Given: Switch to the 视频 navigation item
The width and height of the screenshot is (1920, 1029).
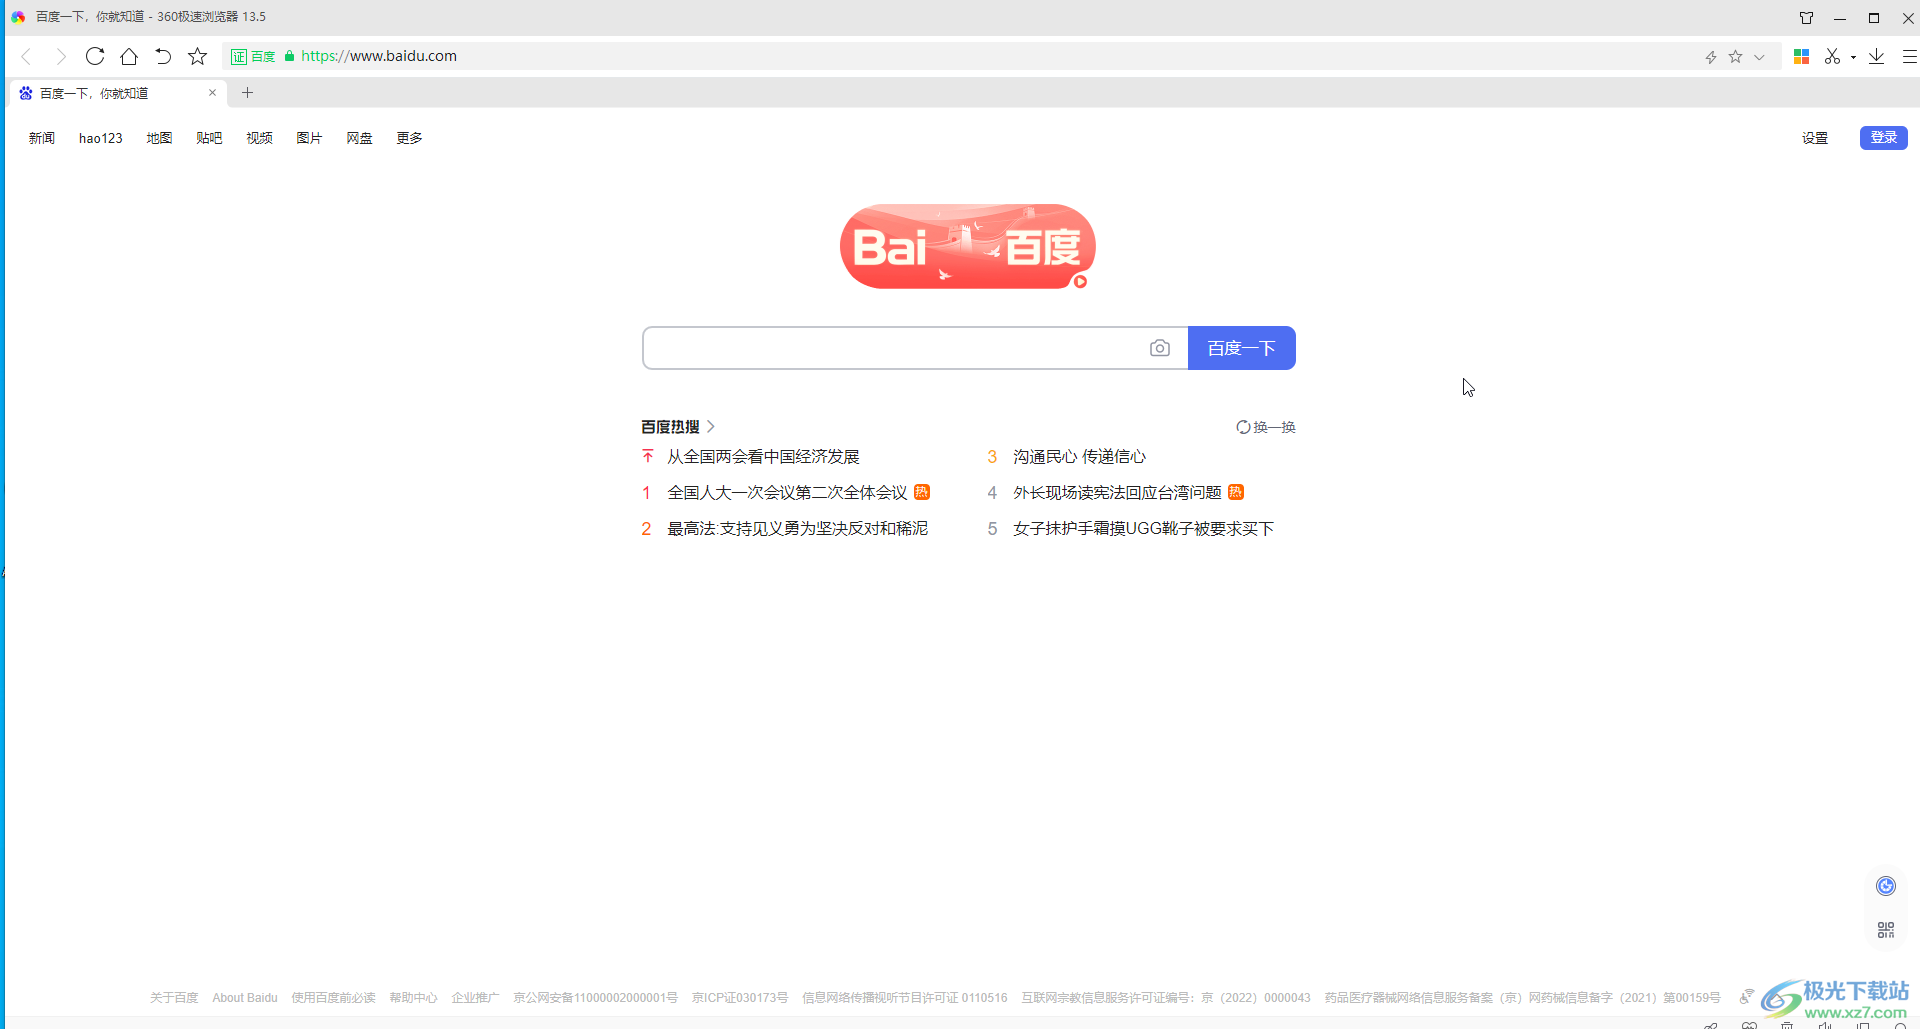Looking at the screenshot, I should click(x=259, y=138).
